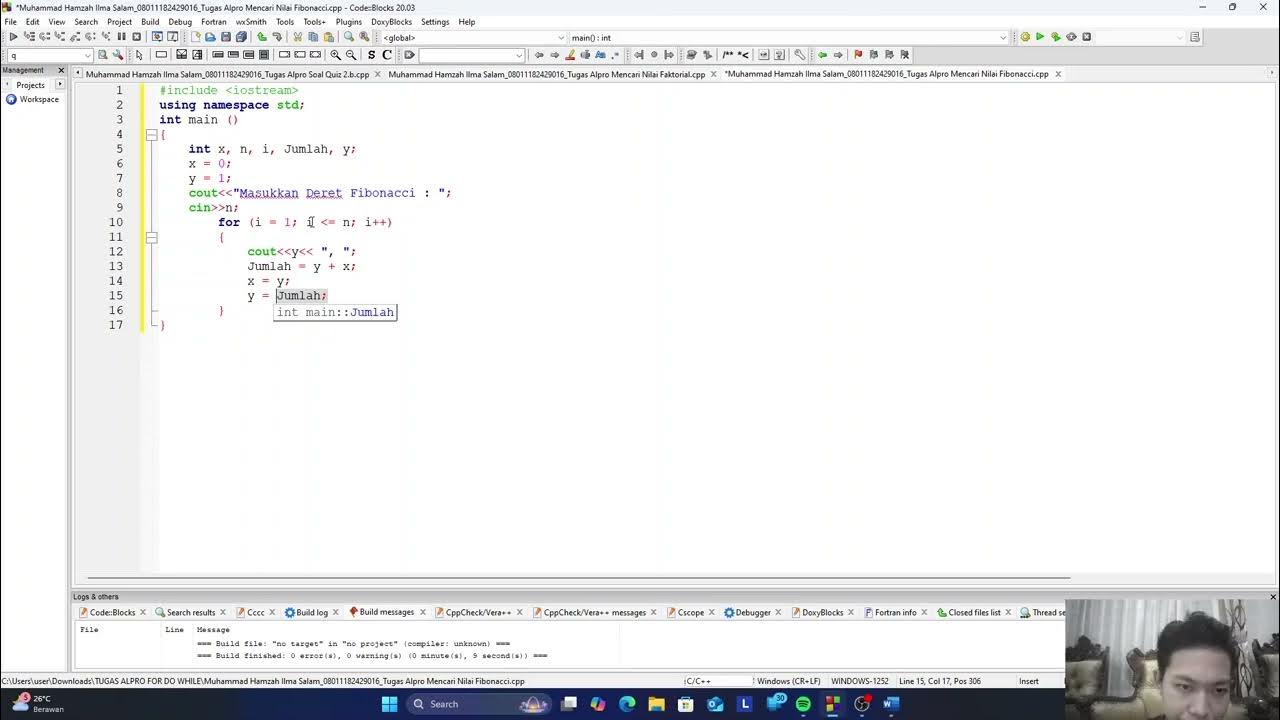Run the program with green play icon
Image resolution: width=1280 pixels, height=720 pixels.
pyautogui.click(x=1040, y=37)
